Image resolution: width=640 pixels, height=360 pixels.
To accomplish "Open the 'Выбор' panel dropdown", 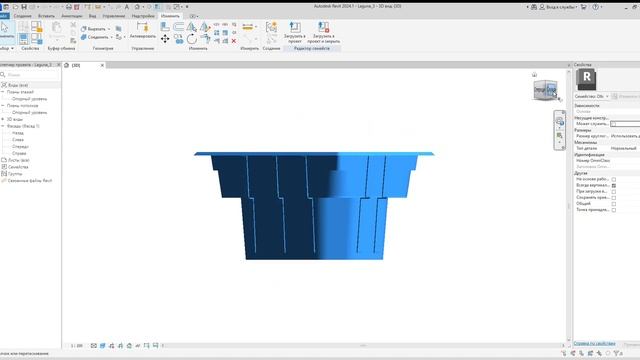I will coord(12,48).
